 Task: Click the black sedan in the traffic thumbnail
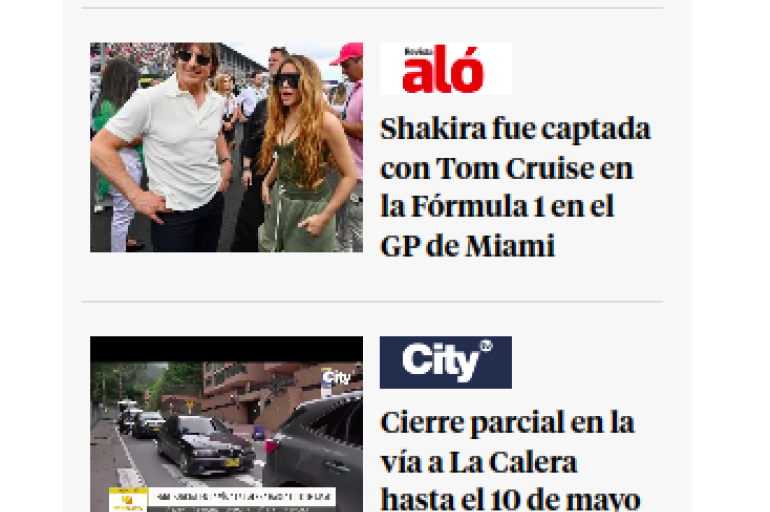(x=205, y=444)
